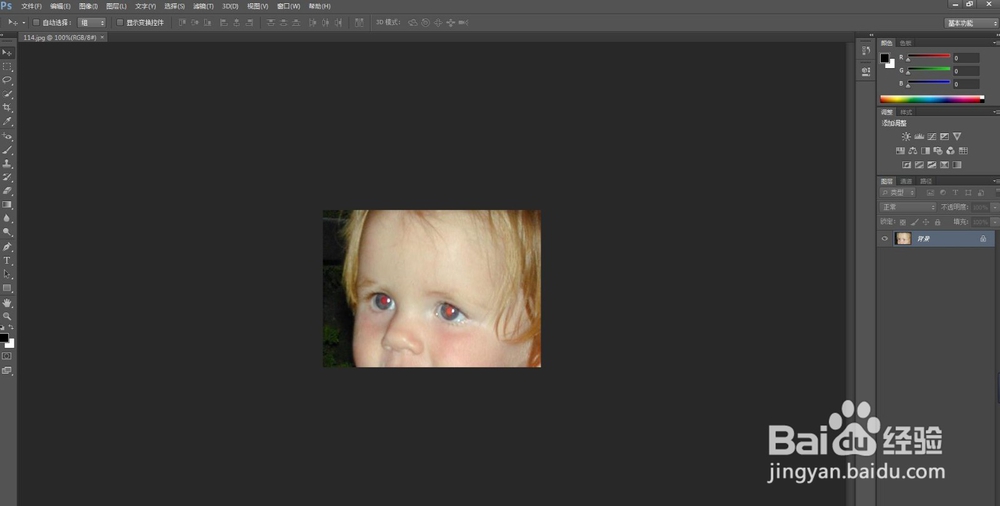Open the 窗口(W) menu

[288, 6]
